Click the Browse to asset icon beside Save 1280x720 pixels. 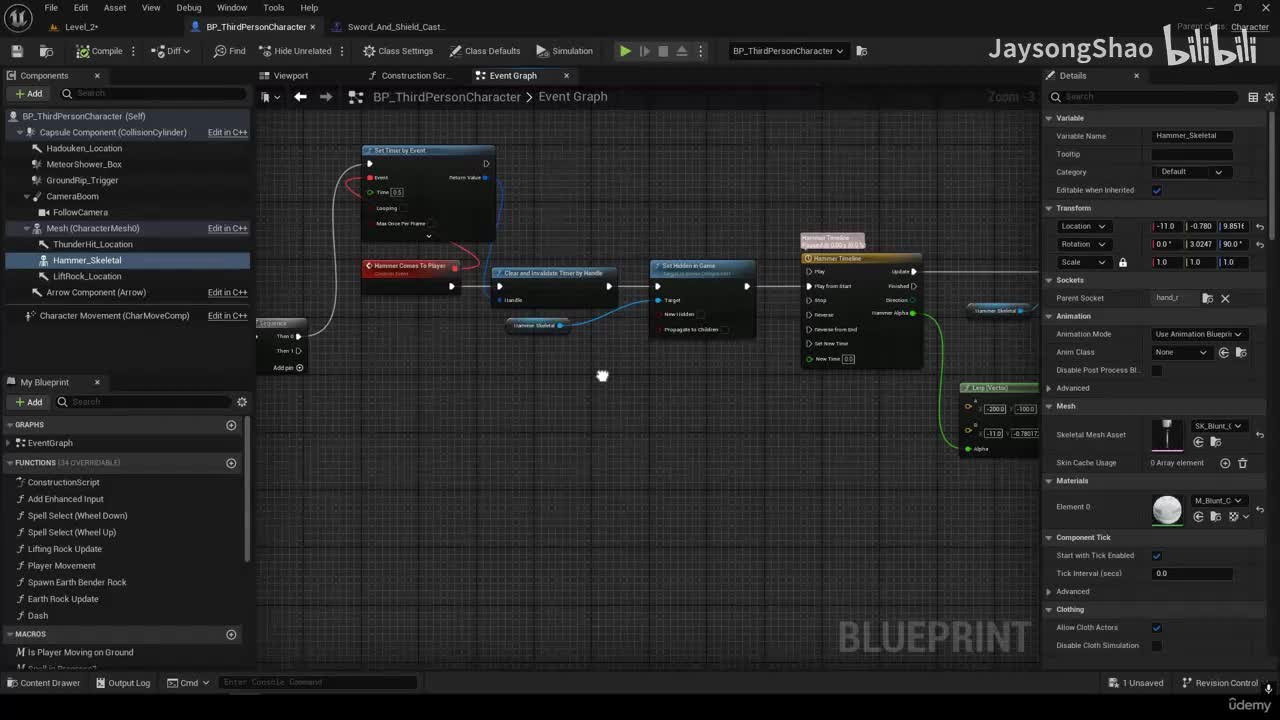click(46, 51)
